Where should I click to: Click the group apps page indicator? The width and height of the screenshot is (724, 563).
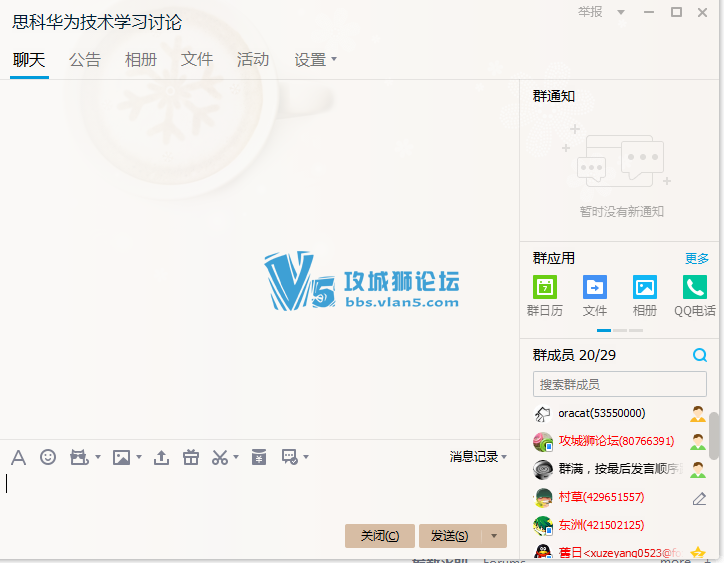pos(620,330)
